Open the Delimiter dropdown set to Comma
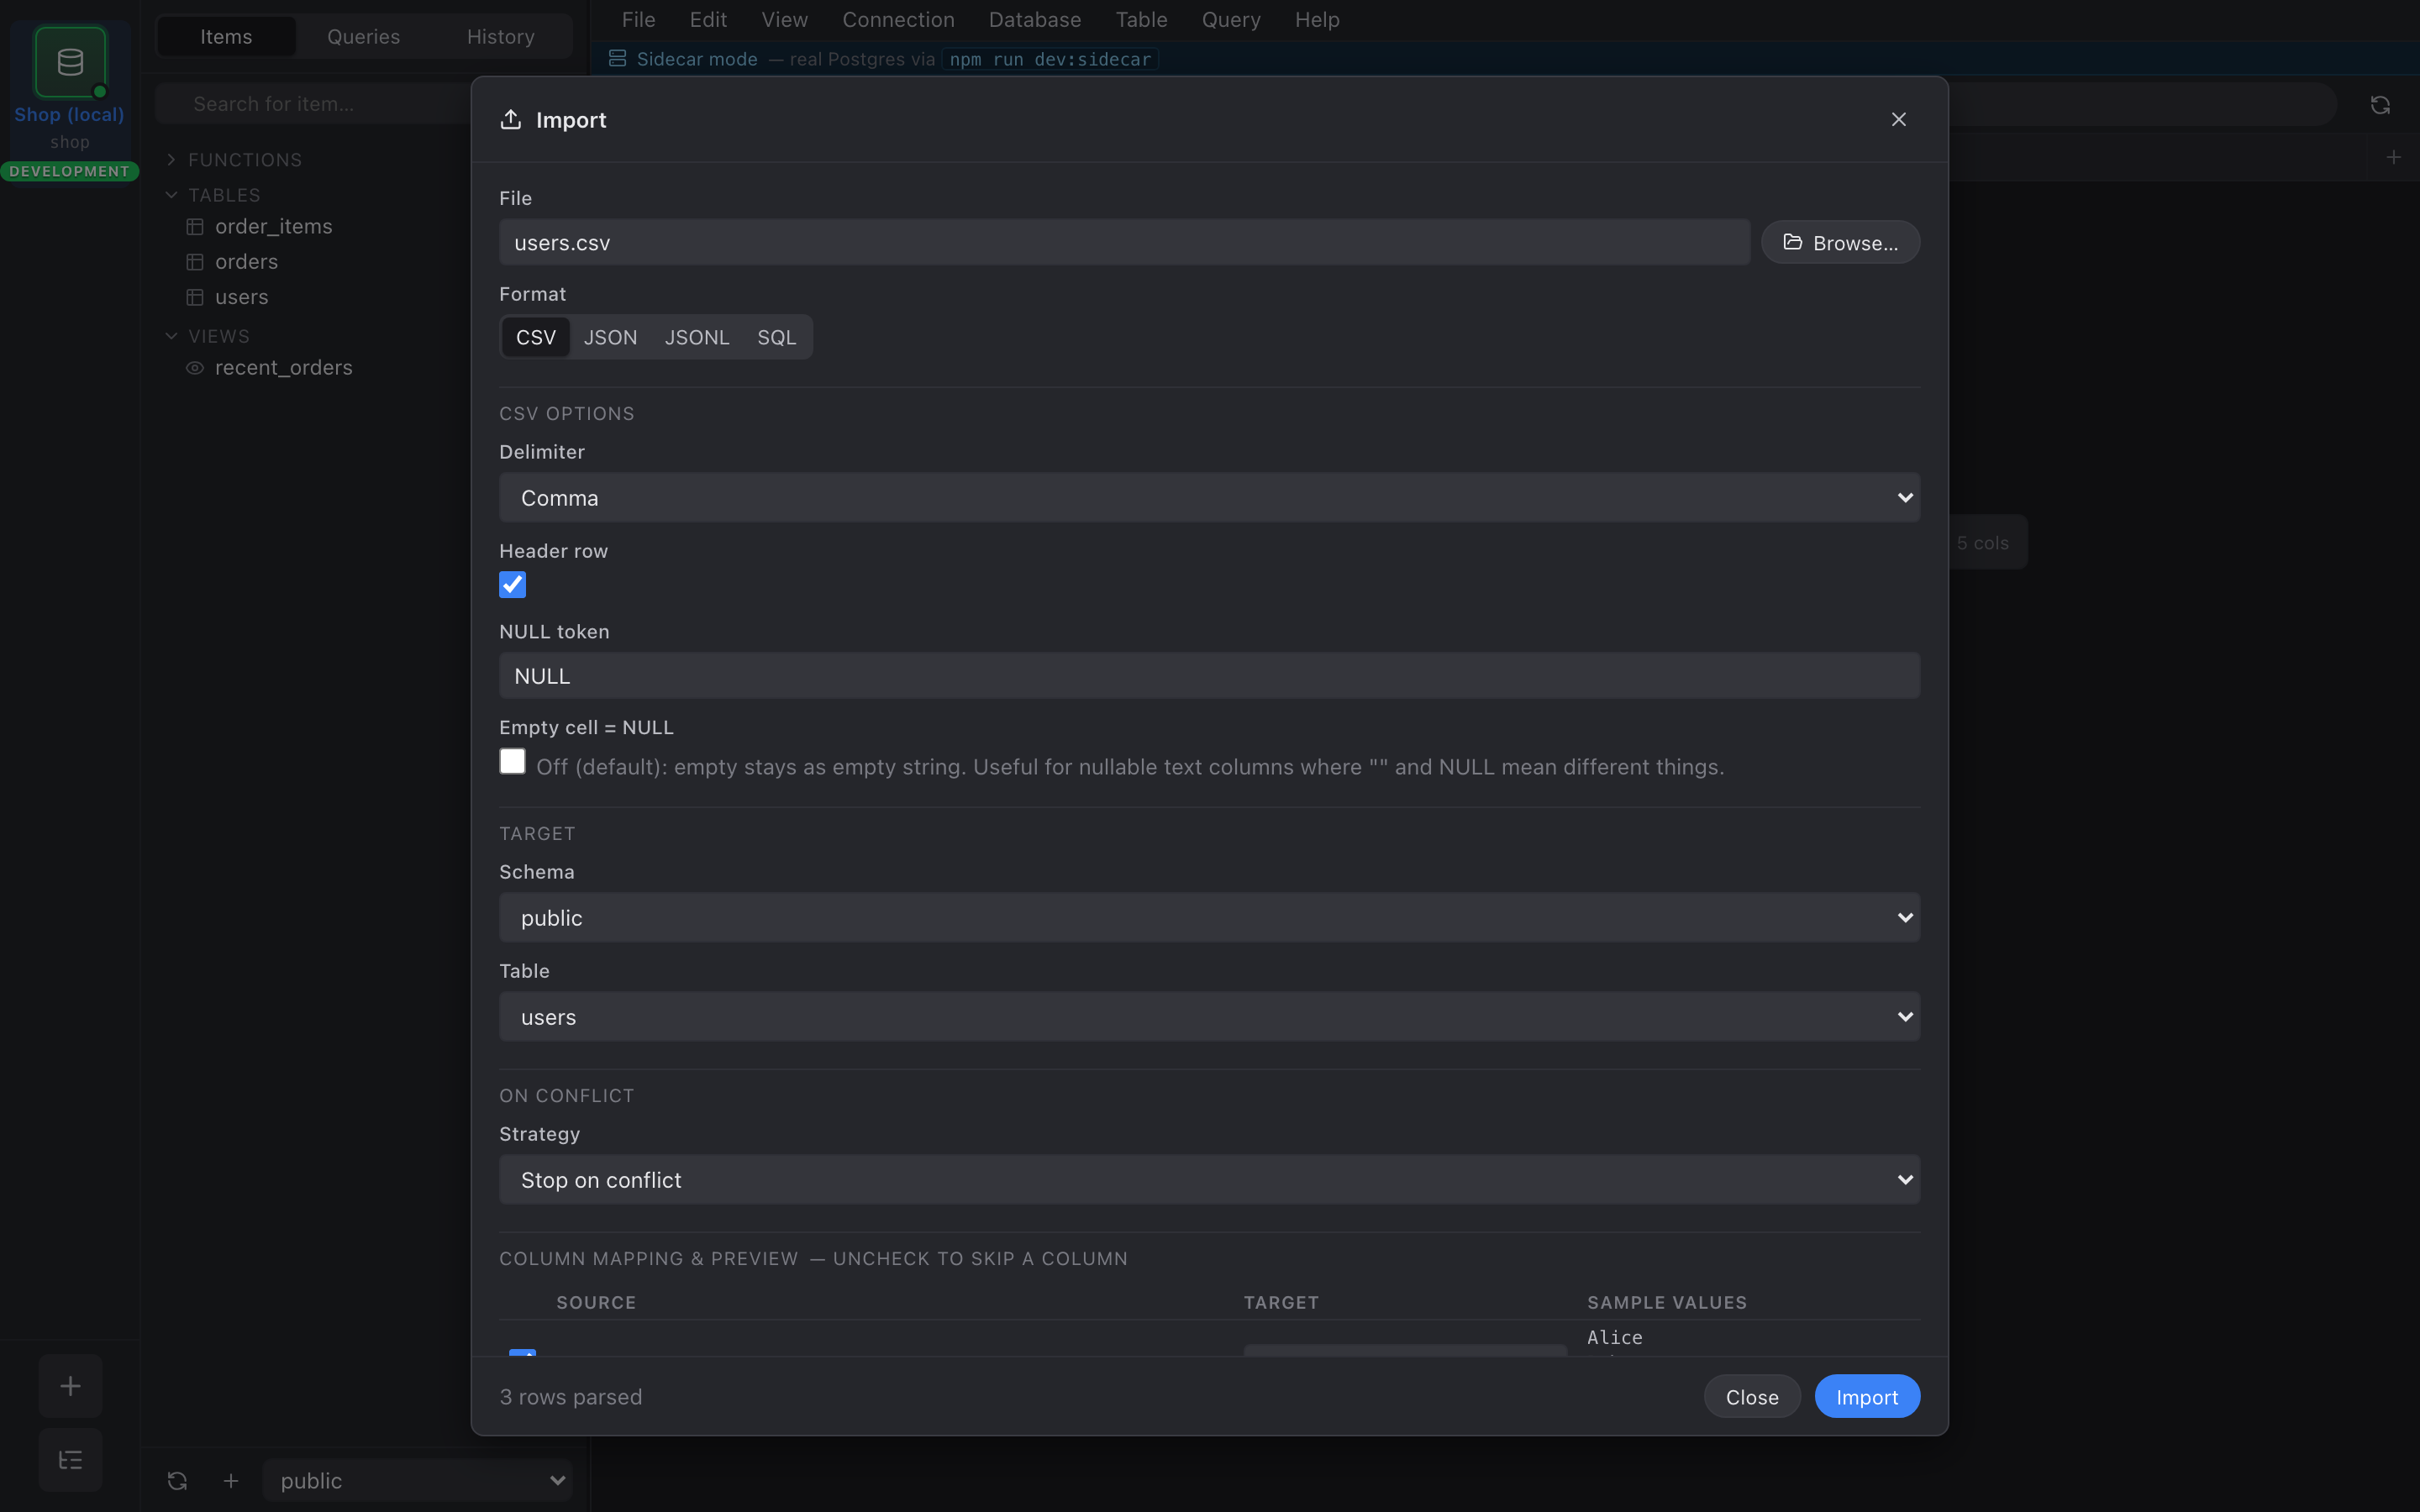 coord(1209,498)
